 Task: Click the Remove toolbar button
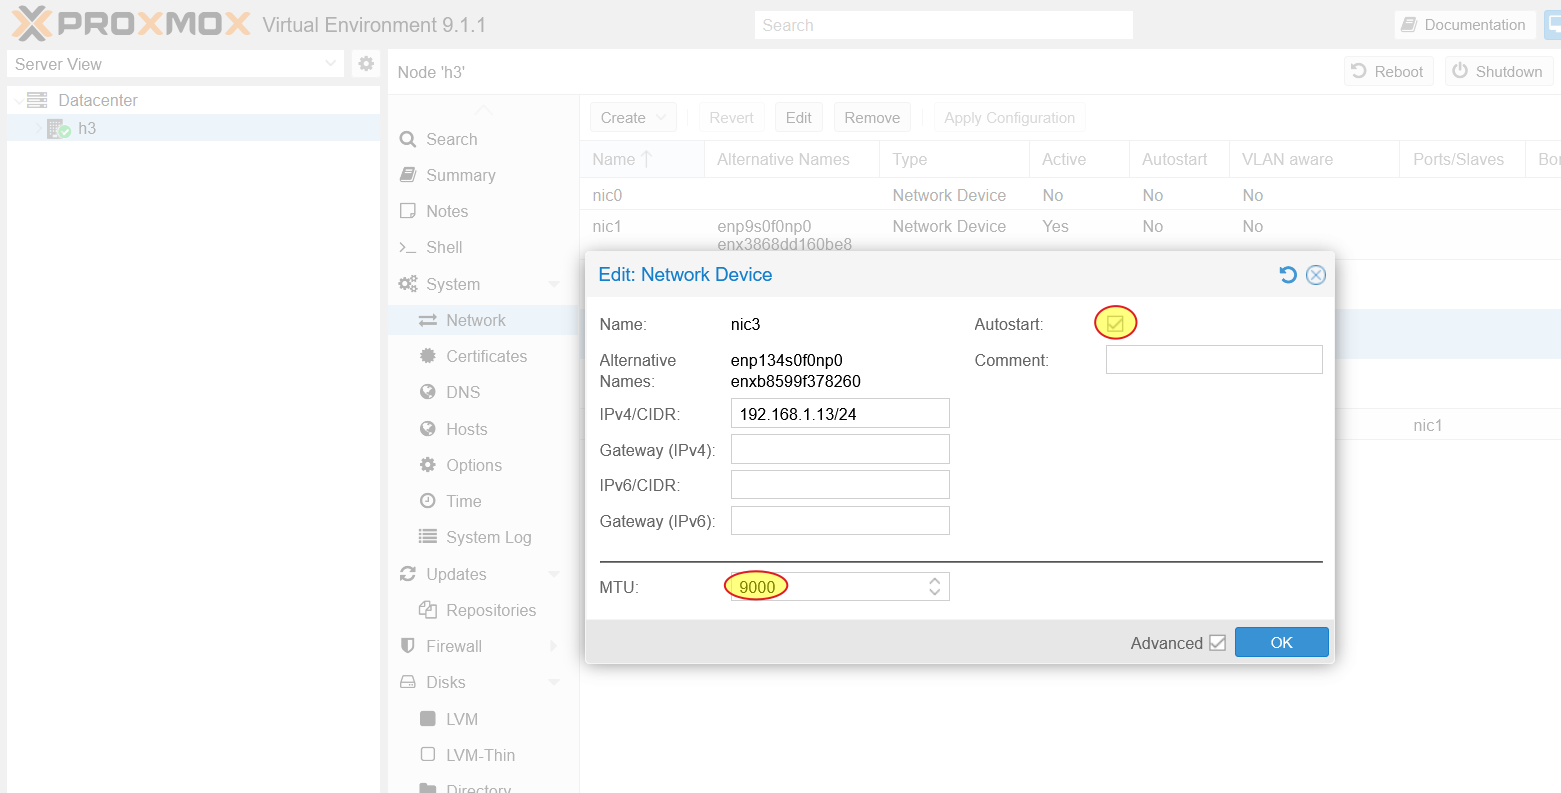(872, 118)
